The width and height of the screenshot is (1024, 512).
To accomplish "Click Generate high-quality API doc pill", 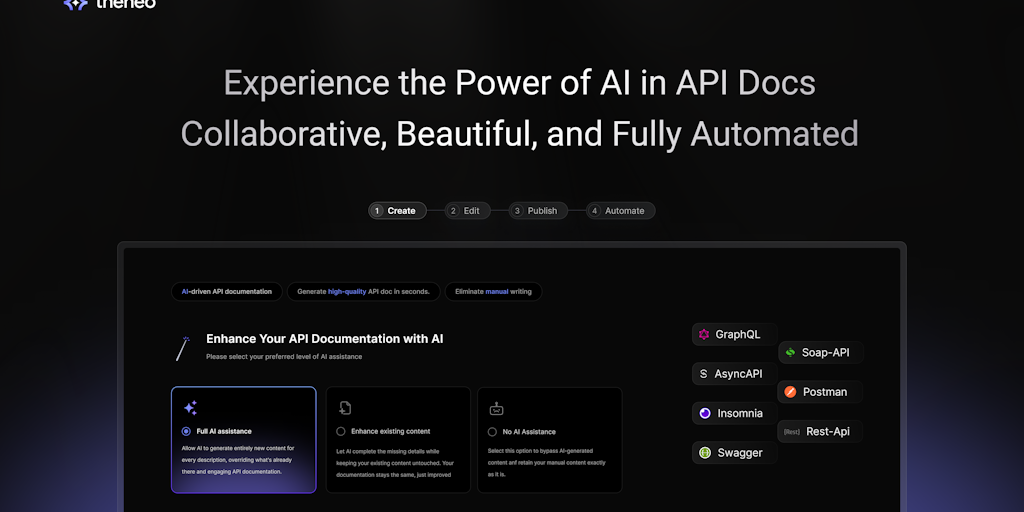I will click(364, 291).
